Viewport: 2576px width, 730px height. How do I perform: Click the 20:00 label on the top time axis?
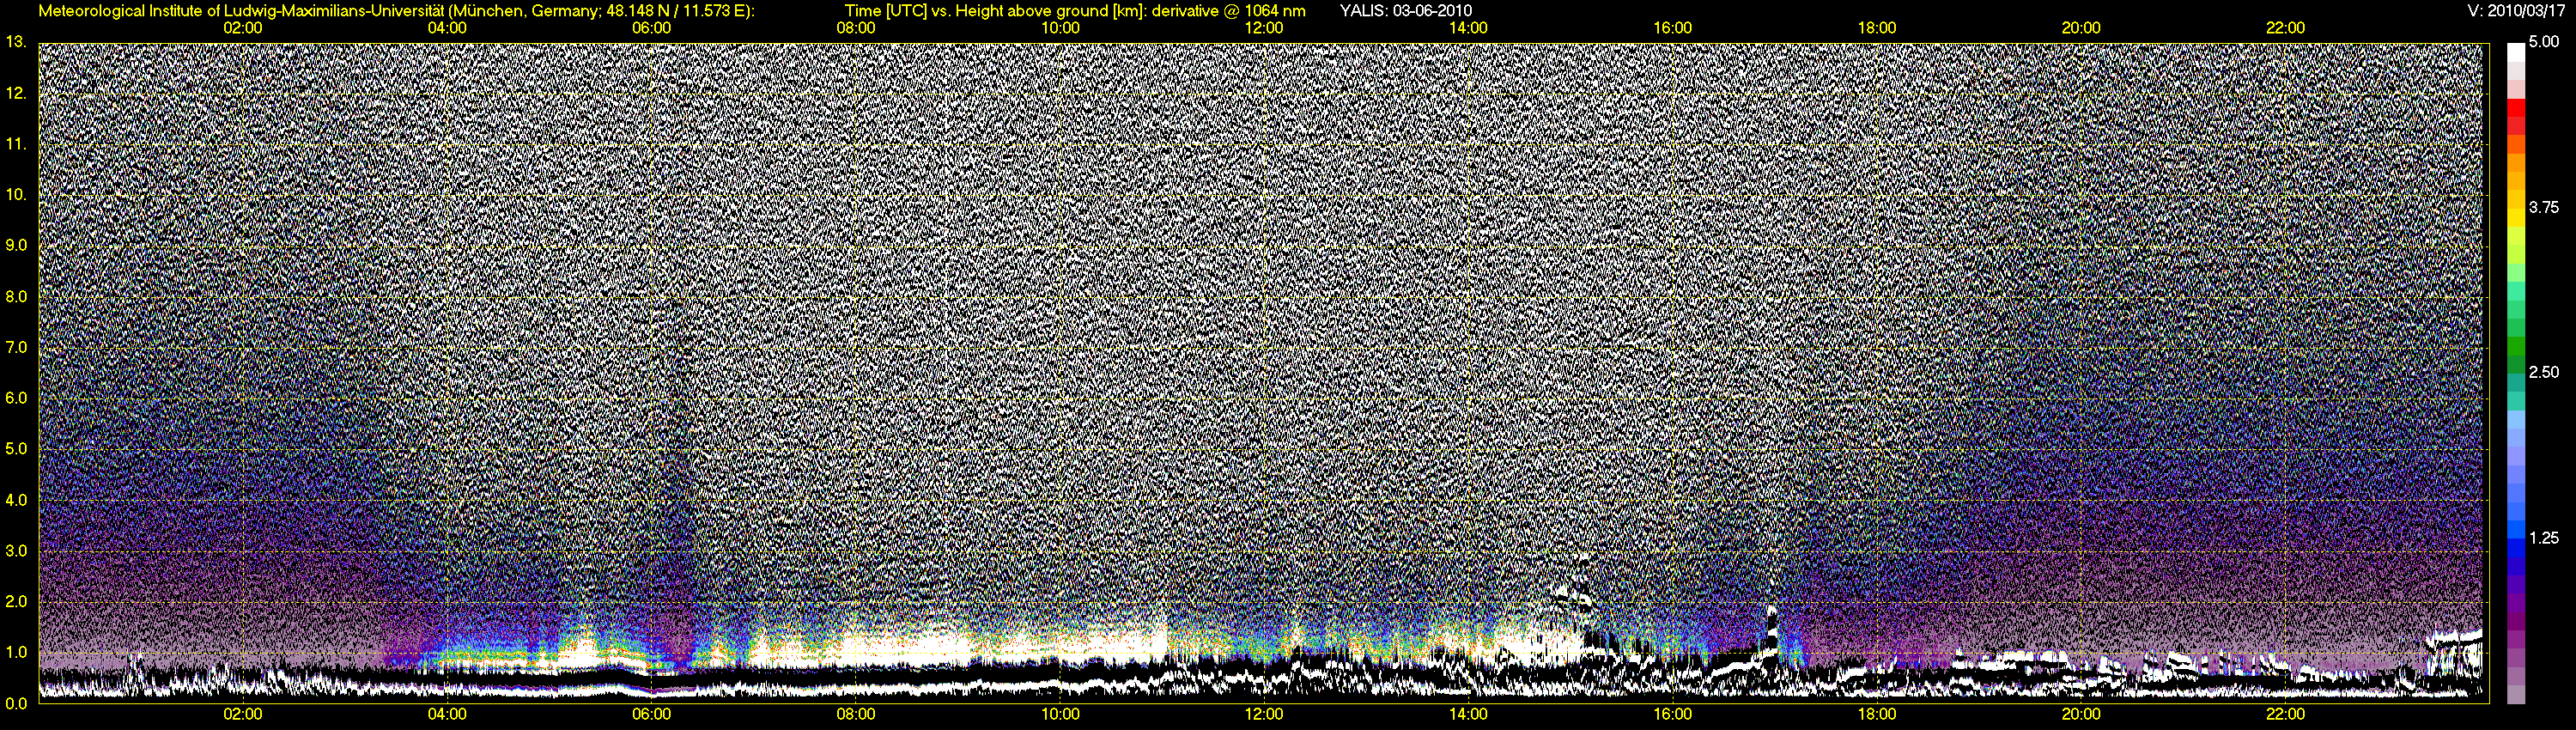click(2081, 27)
